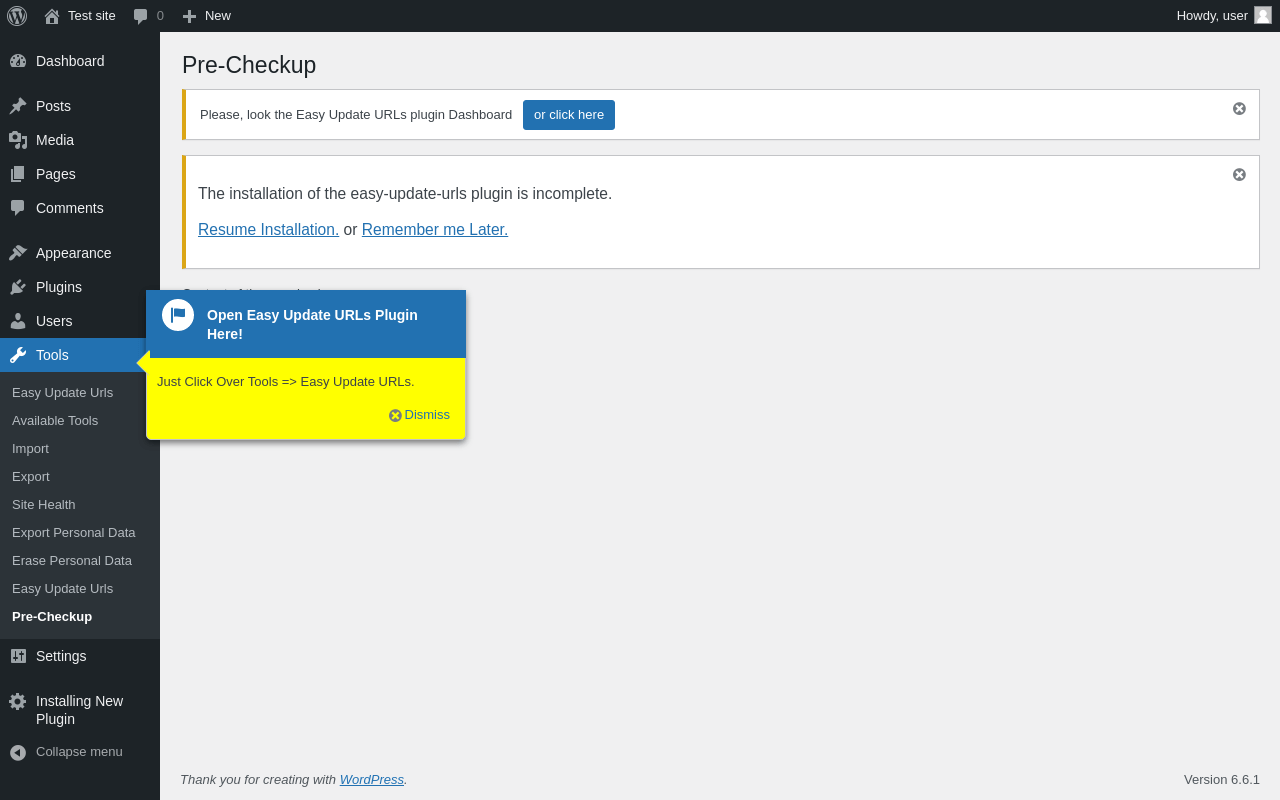Open the Export submenu item
Screen dimensions: 1280x800
coord(31,477)
